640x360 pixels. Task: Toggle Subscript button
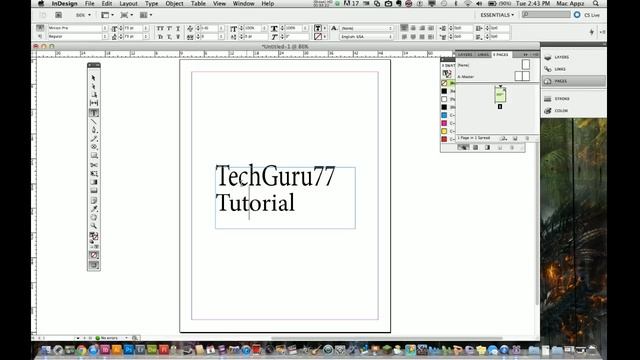[169, 37]
